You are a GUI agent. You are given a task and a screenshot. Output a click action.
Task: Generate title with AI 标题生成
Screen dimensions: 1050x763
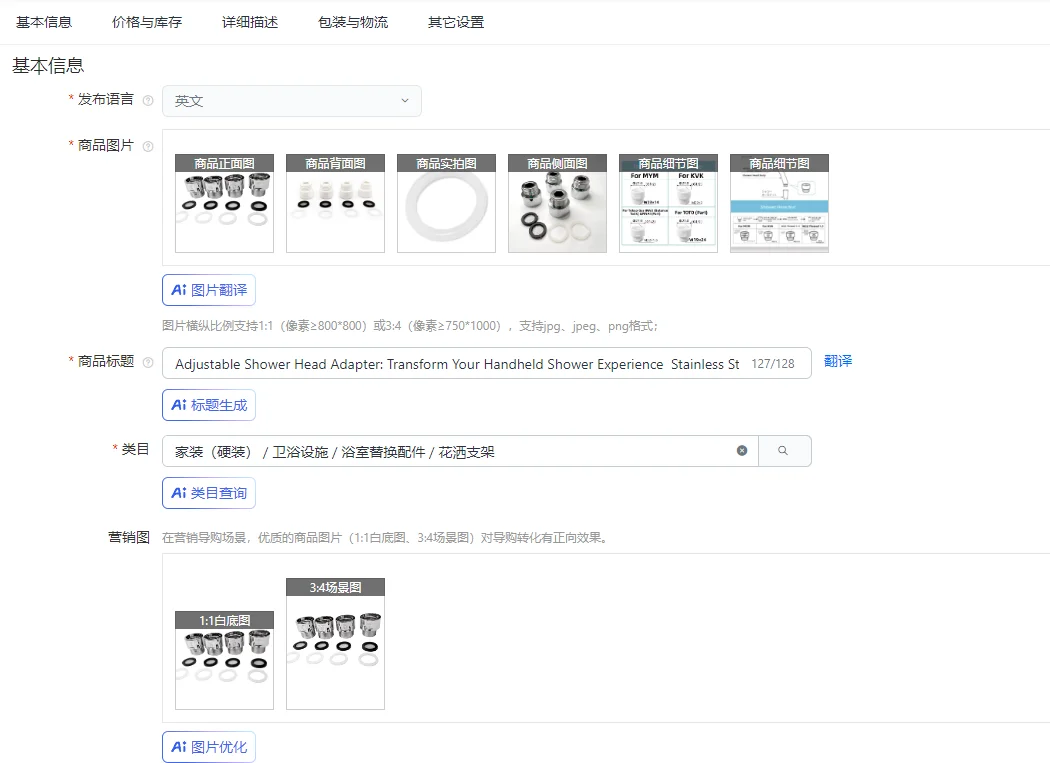pyautogui.click(x=209, y=405)
